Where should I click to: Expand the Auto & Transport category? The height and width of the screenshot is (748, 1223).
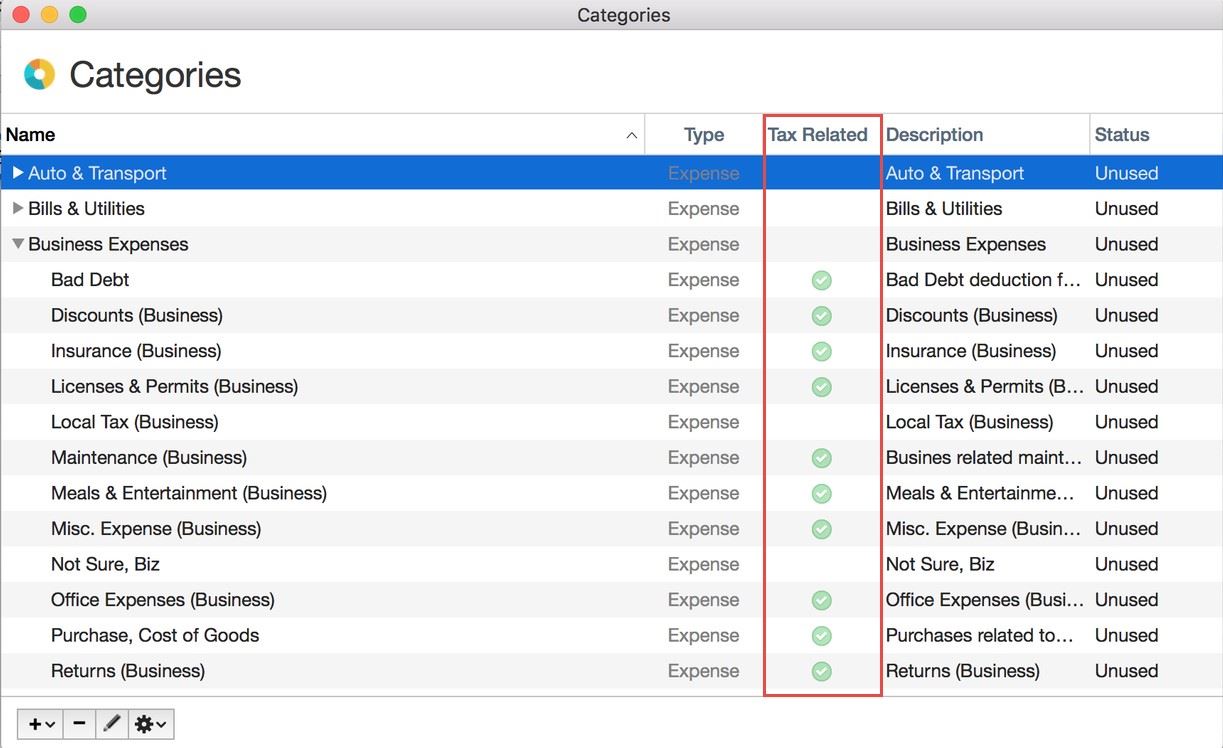pos(18,173)
